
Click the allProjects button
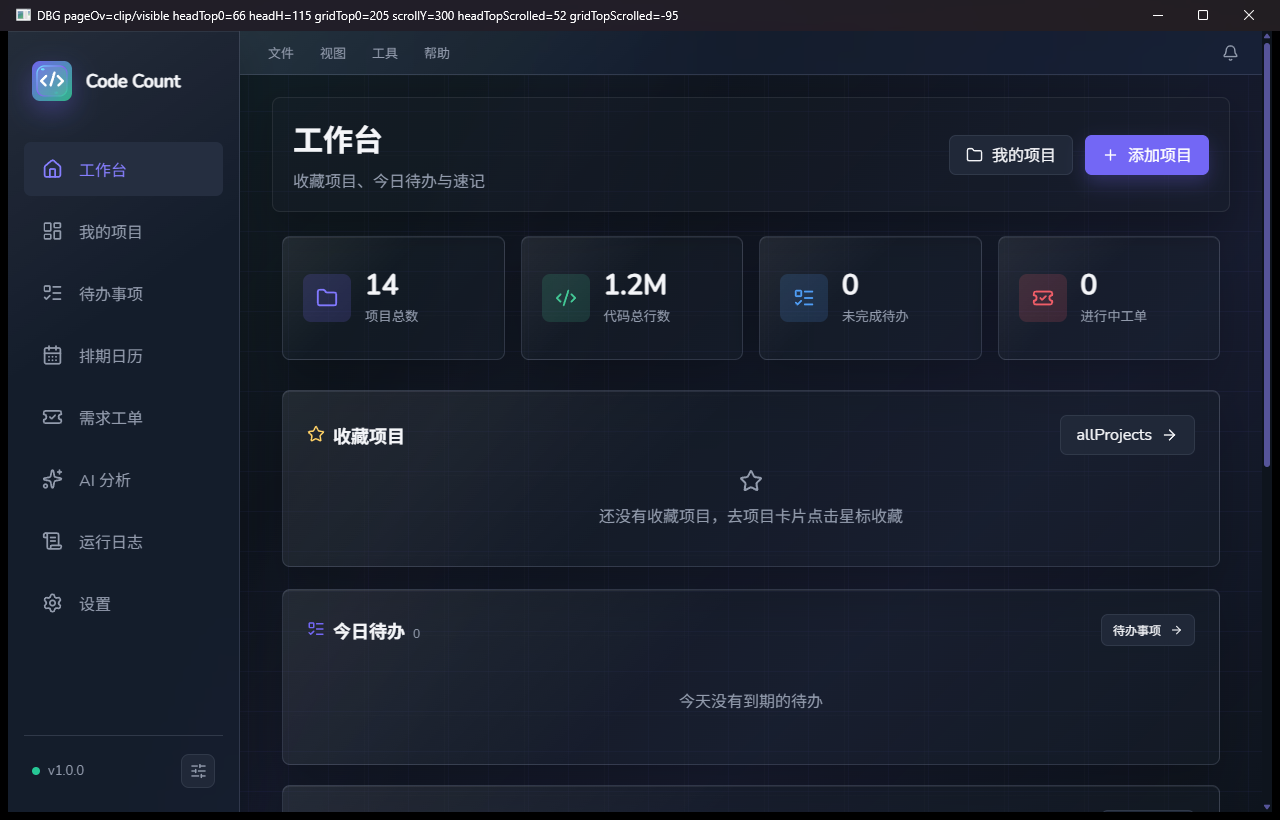coord(1127,435)
